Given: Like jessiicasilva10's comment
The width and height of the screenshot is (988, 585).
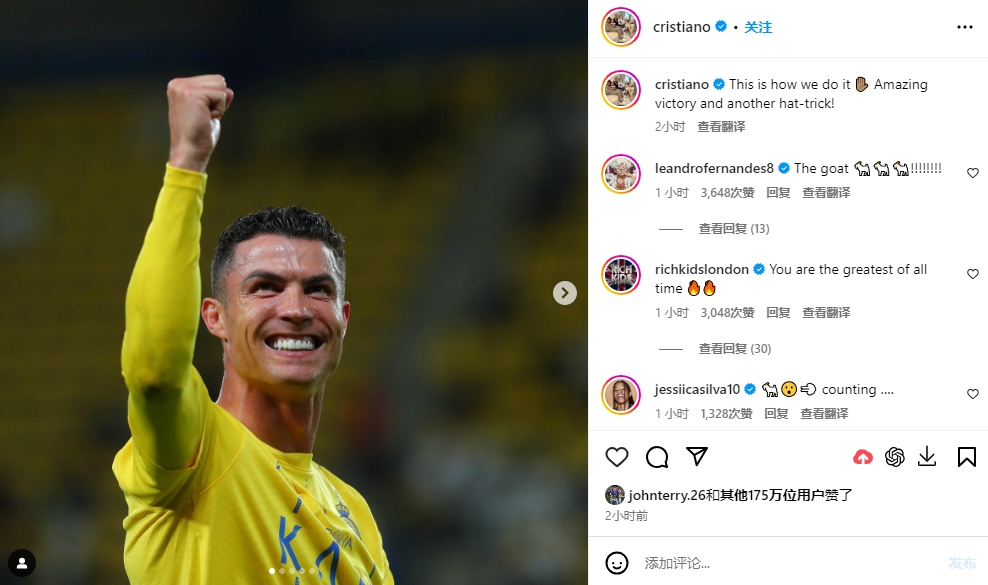Looking at the screenshot, I should pyautogui.click(x=973, y=394).
